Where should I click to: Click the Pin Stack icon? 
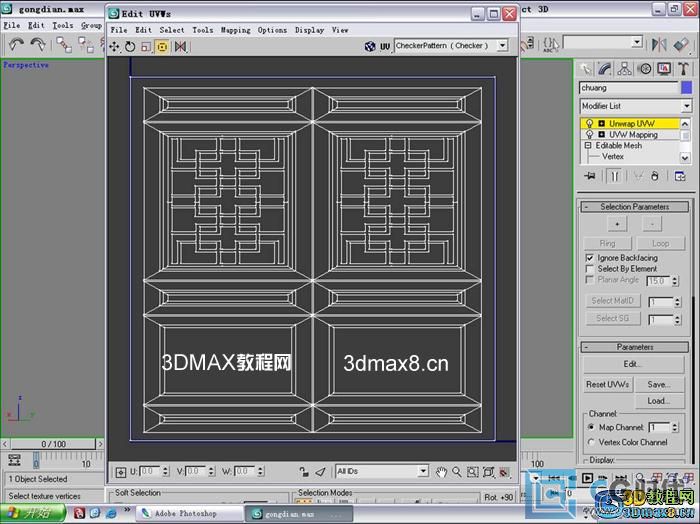pos(590,176)
